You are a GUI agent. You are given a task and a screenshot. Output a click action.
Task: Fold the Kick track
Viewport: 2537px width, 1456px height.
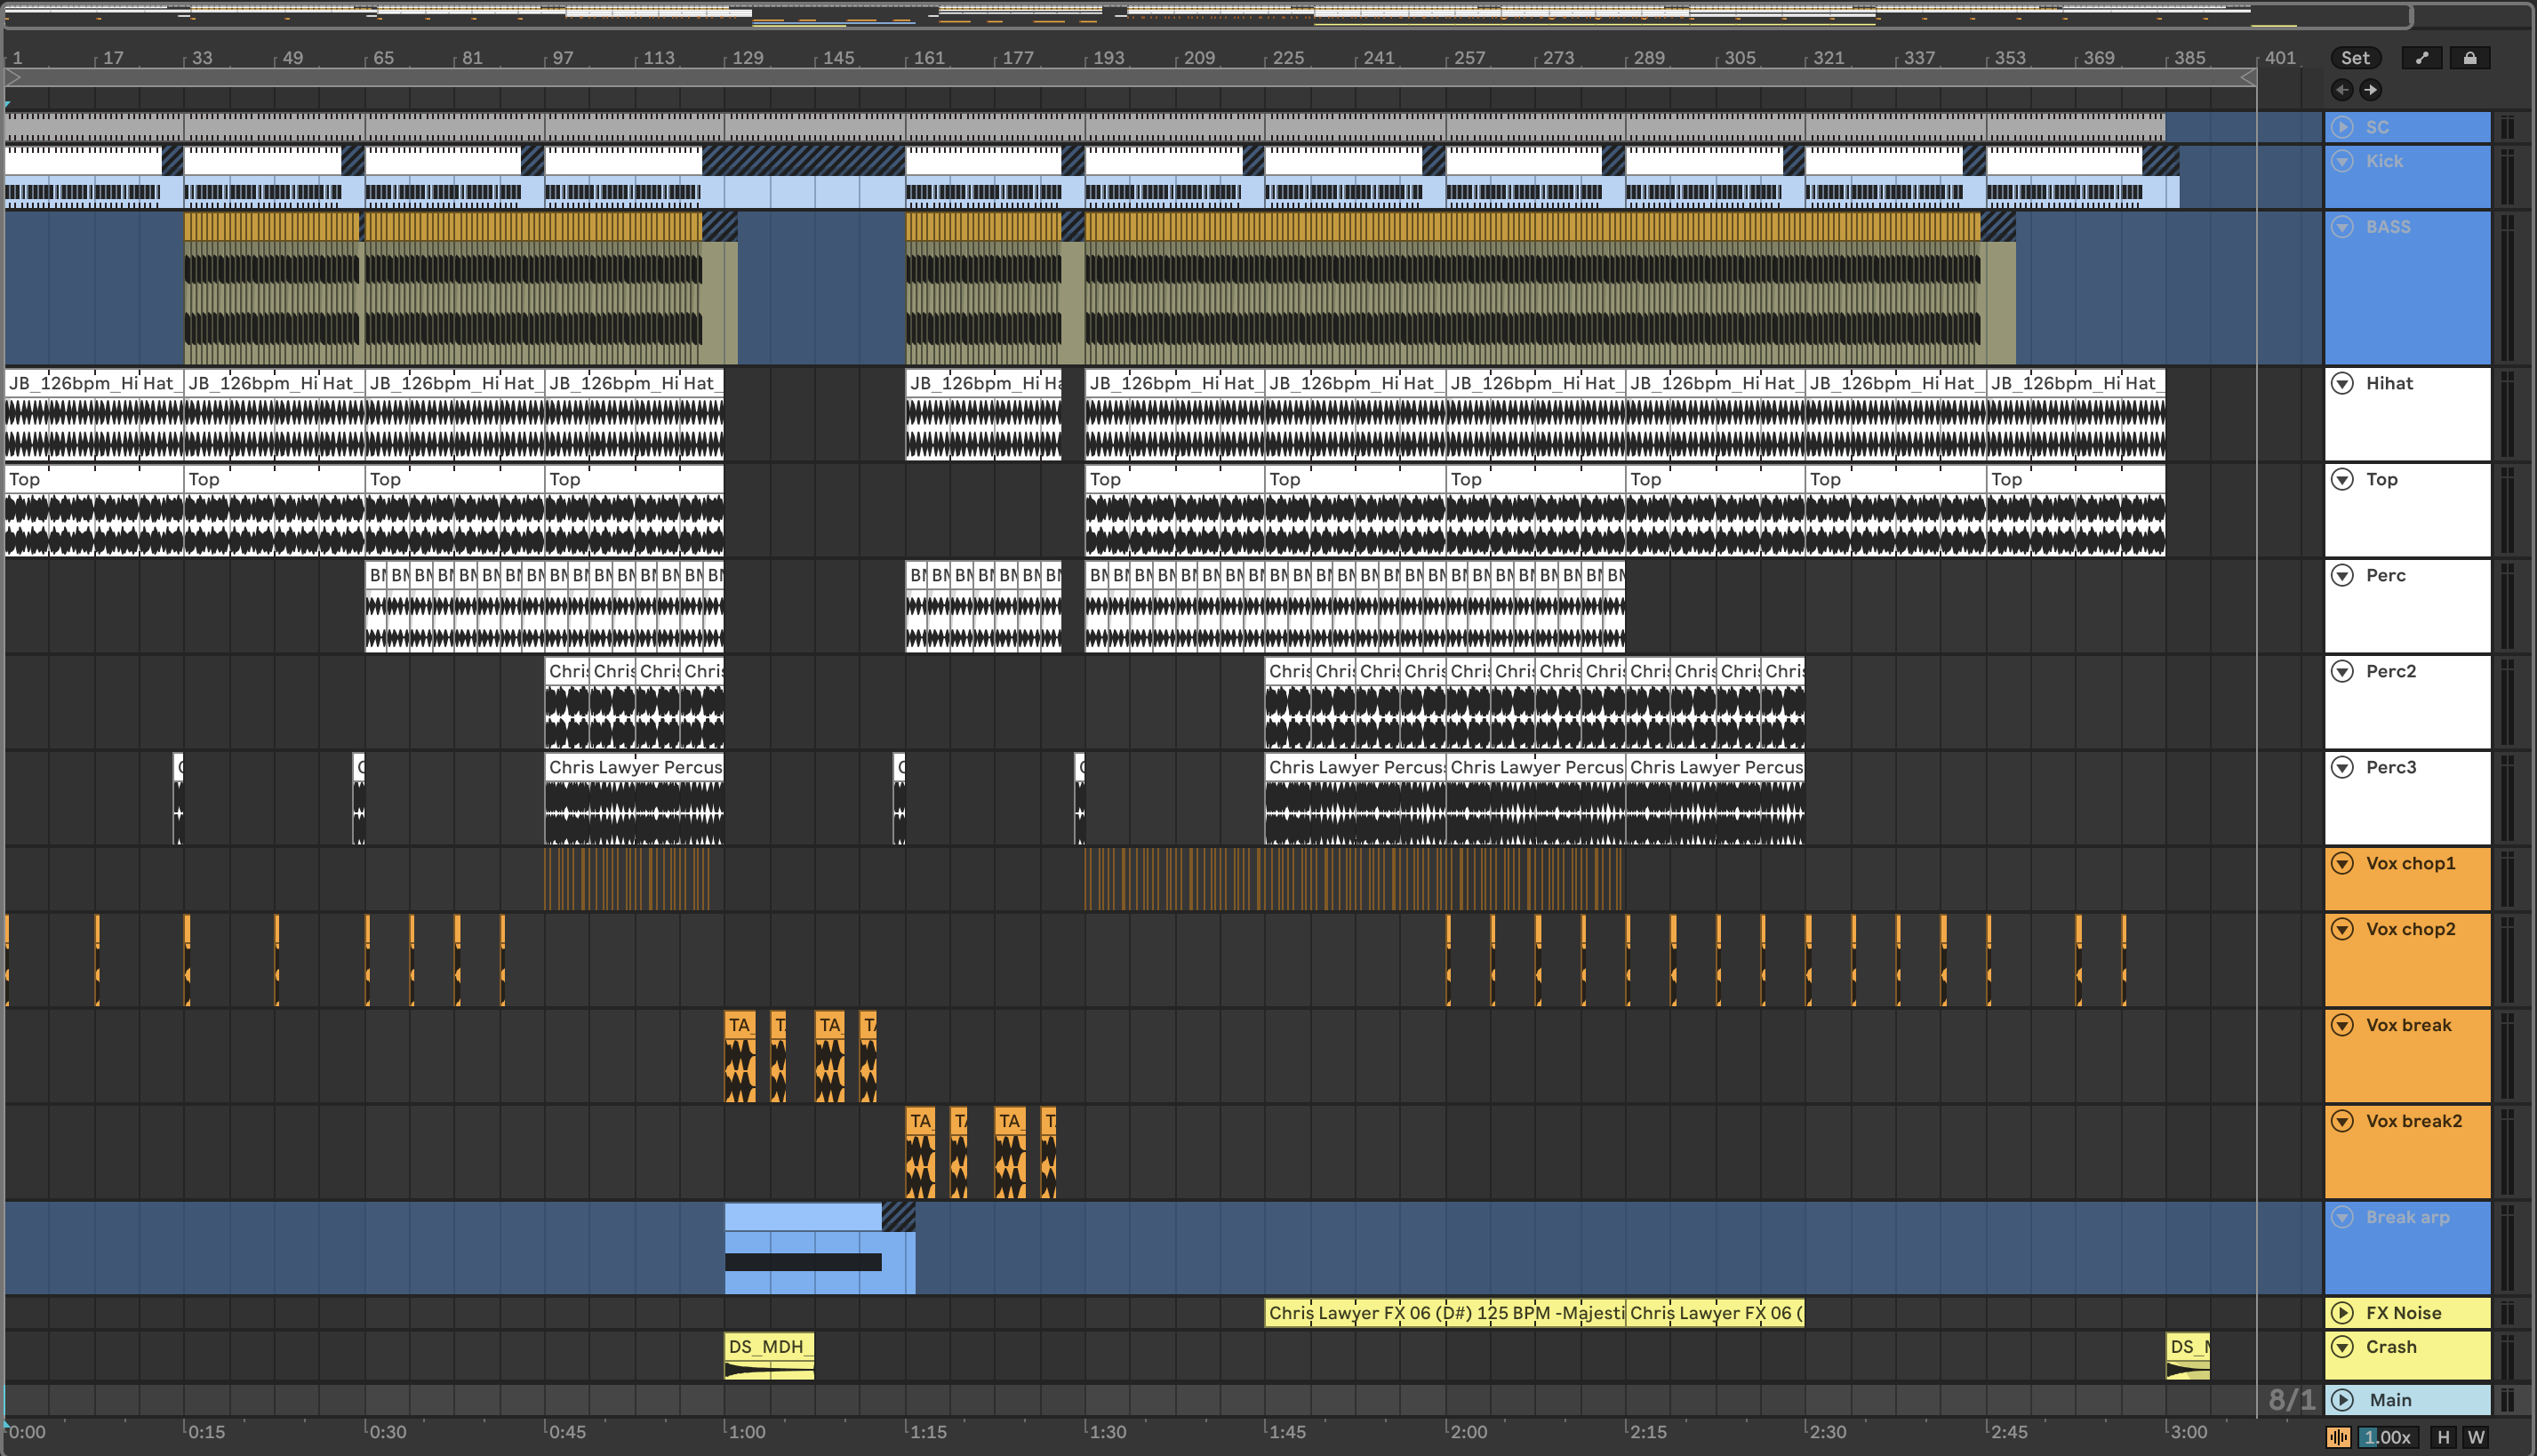(x=2342, y=161)
